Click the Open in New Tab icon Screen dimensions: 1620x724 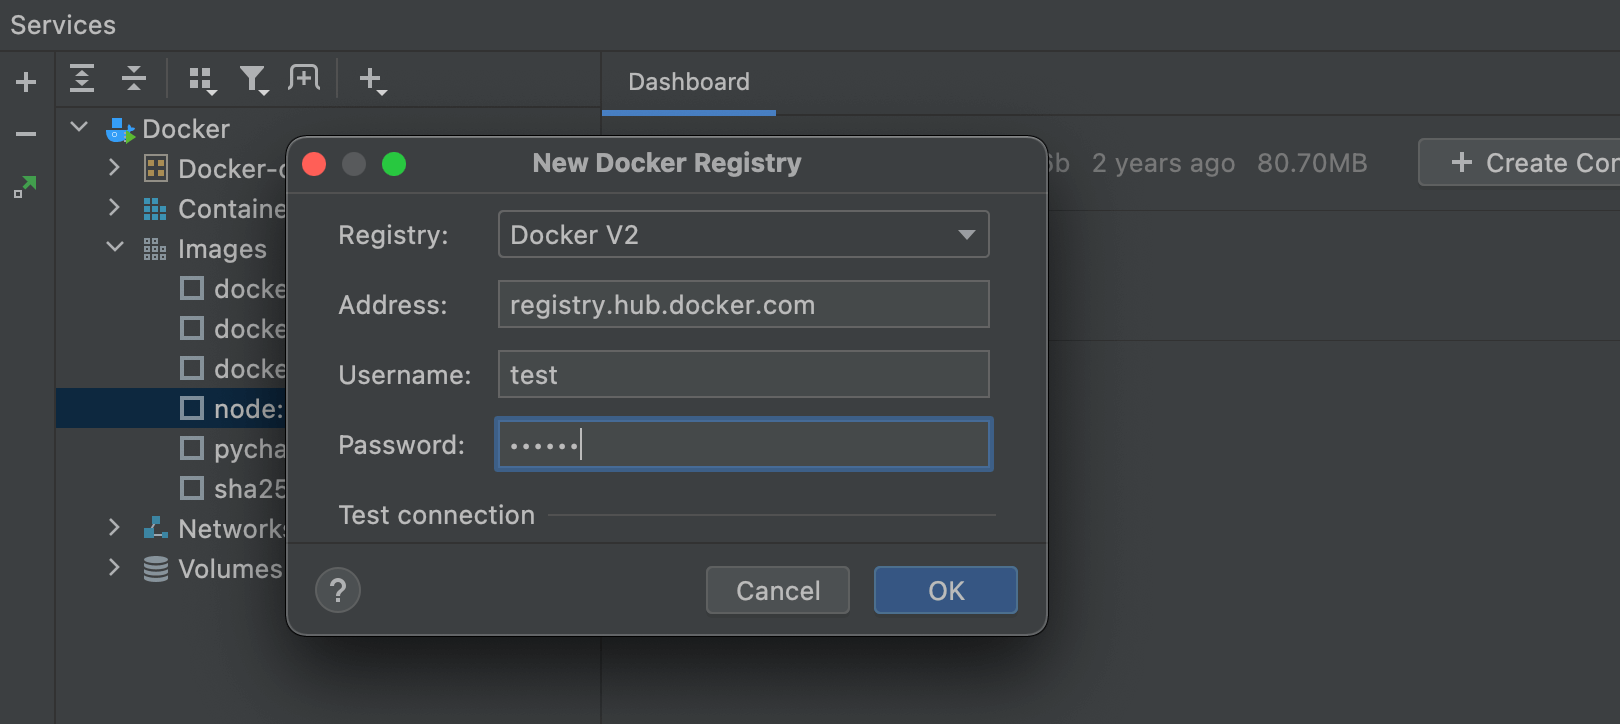pos(304,77)
